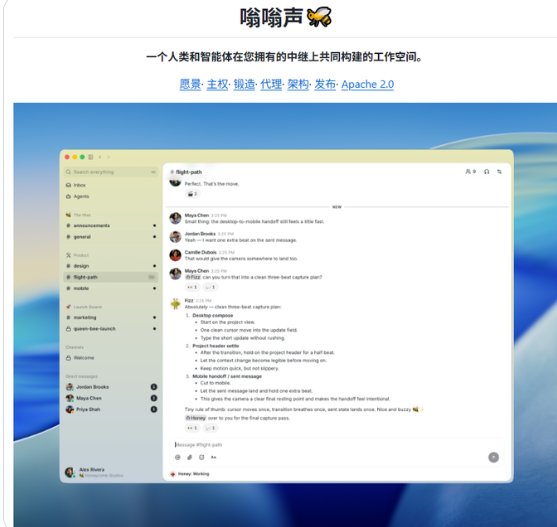Open the Apache 2.0 license link
The width and height of the screenshot is (557, 527).
367,85
